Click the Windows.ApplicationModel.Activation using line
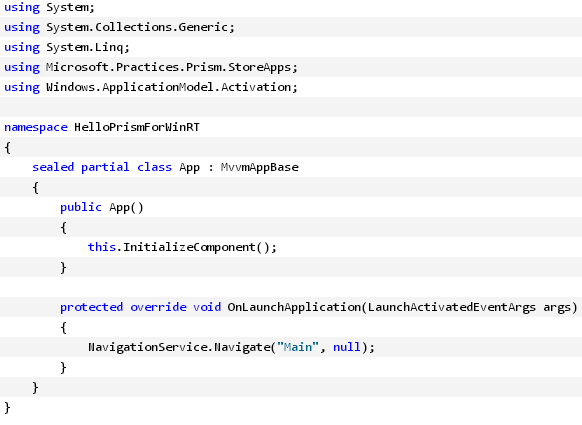Viewport: 582px width, 425px height. pos(151,88)
